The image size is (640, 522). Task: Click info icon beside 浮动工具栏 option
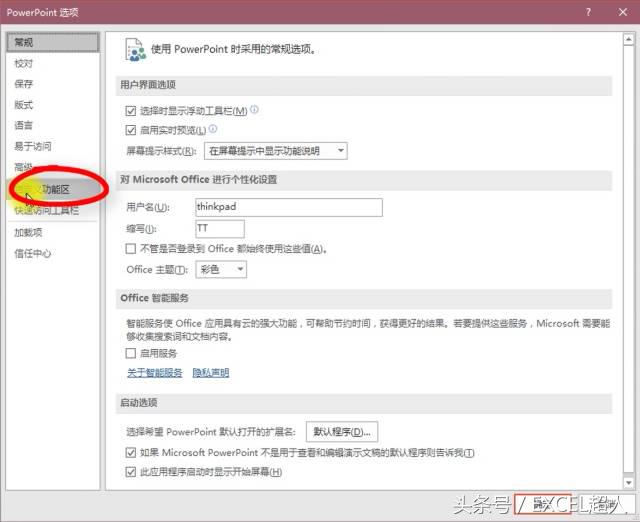[x=254, y=109]
